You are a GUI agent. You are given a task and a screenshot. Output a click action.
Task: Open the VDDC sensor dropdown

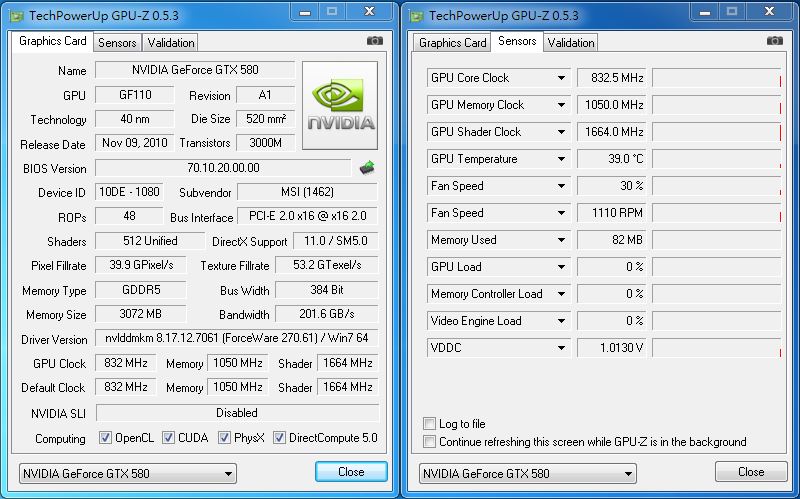coord(561,348)
